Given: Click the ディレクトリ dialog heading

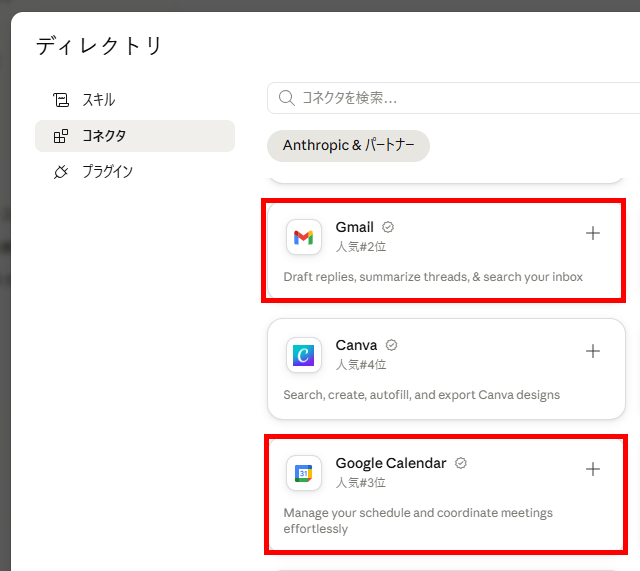Looking at the screenshot, I should click(x=99, y=45).
